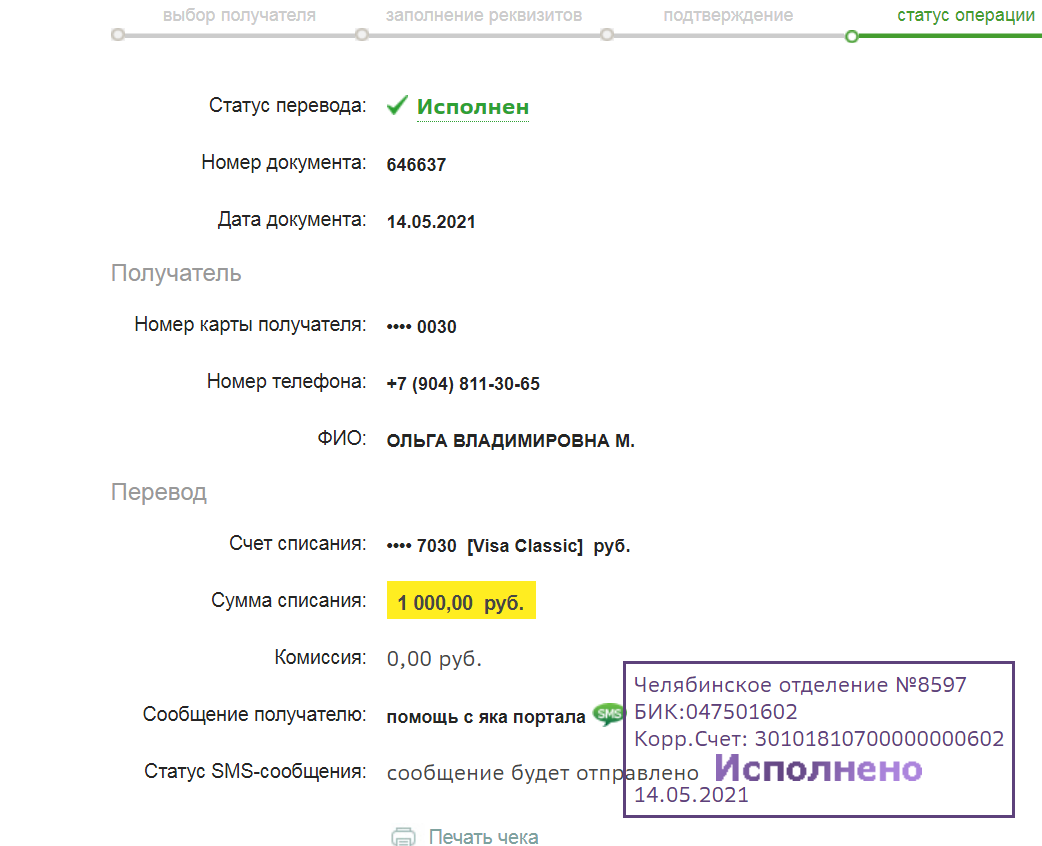Click the БИК:047501602 line in the stamp

(x=716, y=712)
